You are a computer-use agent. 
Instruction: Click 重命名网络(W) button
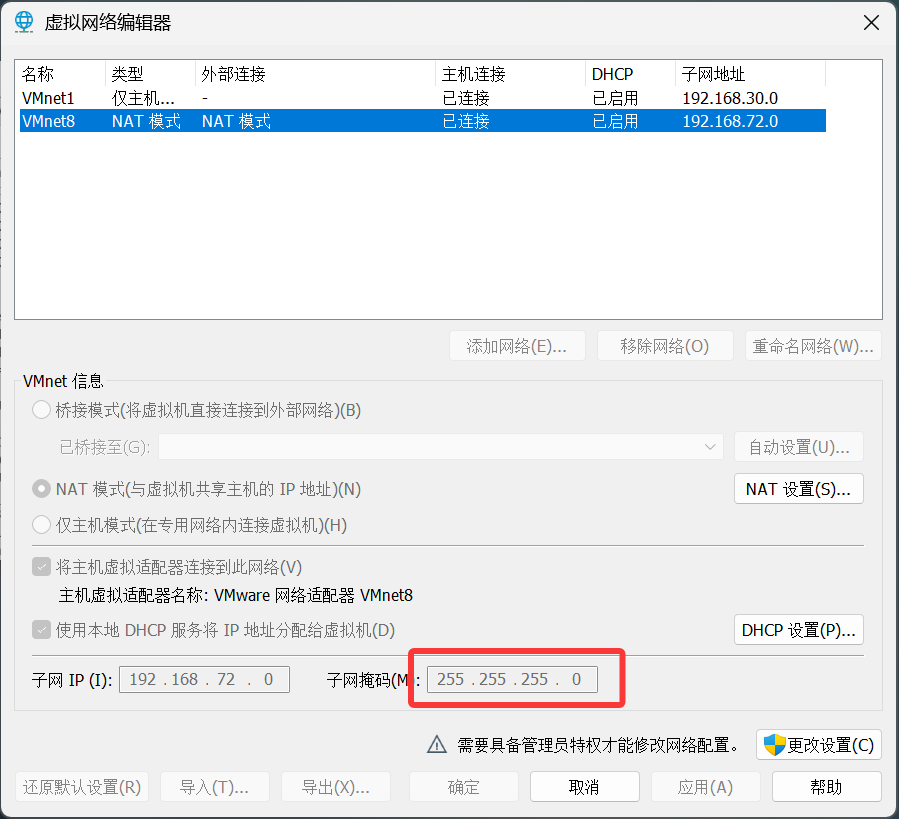[813, 346]
